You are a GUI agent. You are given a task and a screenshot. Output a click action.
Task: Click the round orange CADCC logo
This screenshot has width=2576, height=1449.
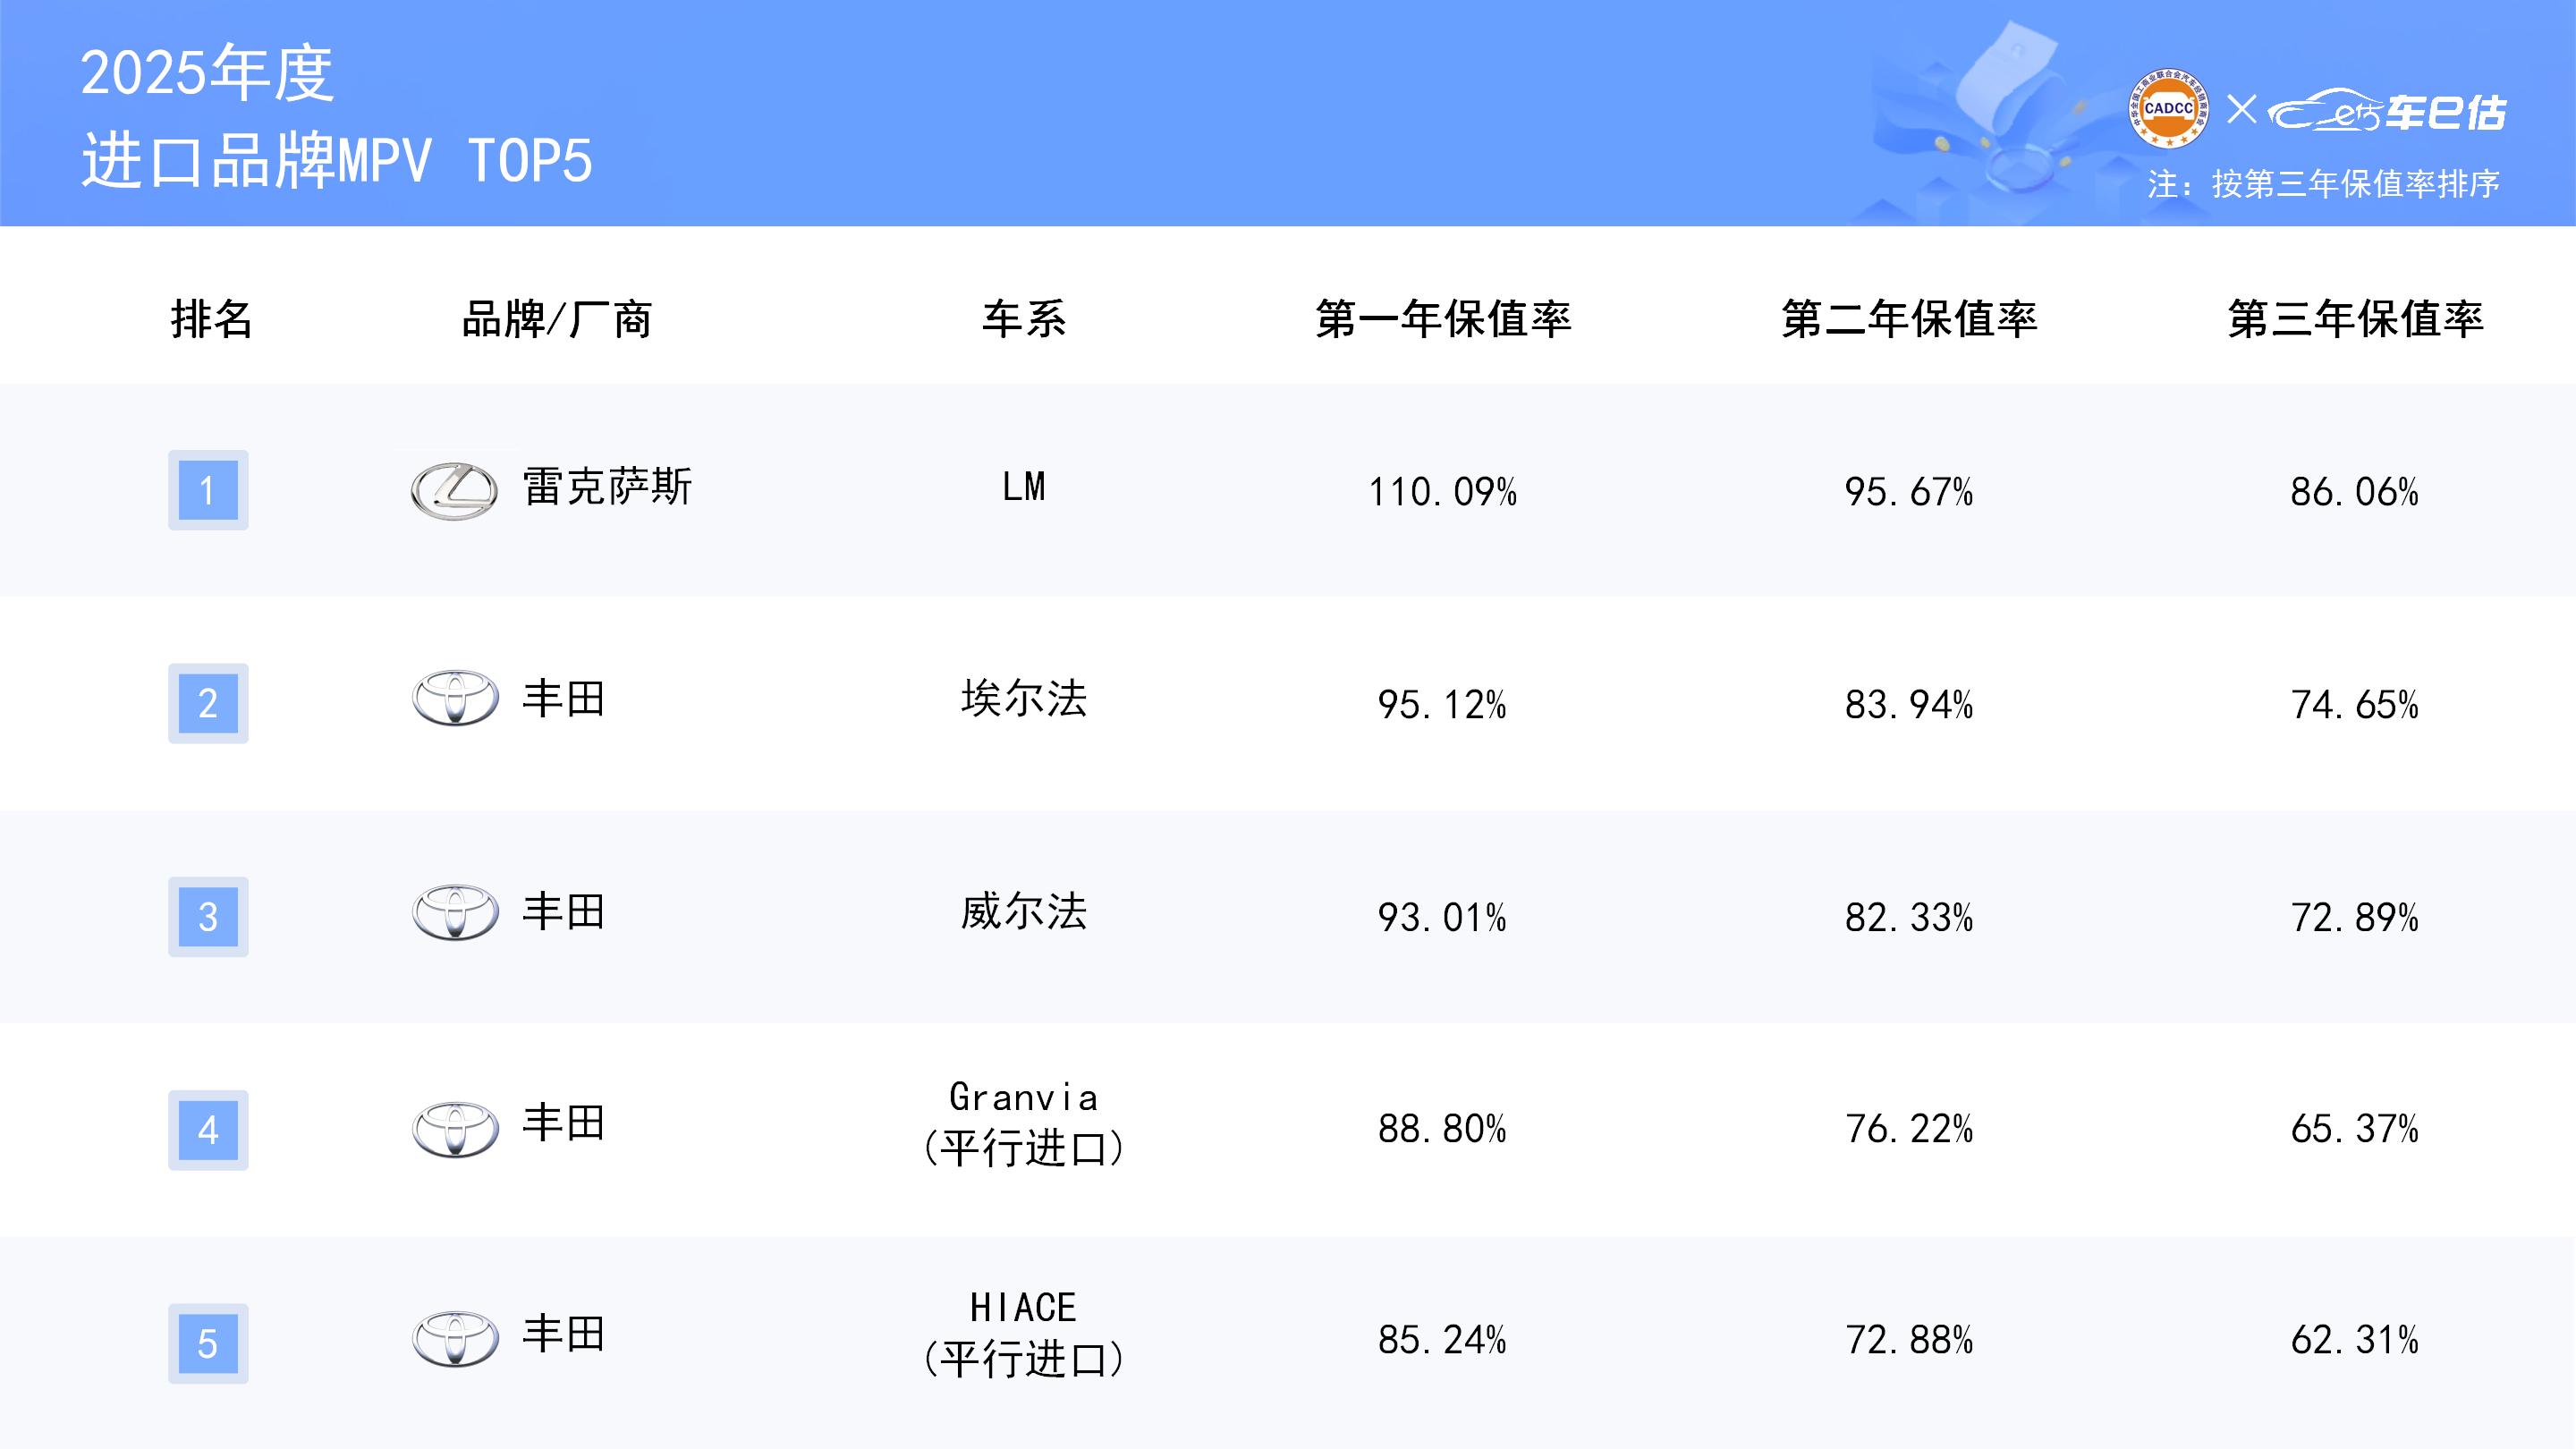[x=2168, y=109]
